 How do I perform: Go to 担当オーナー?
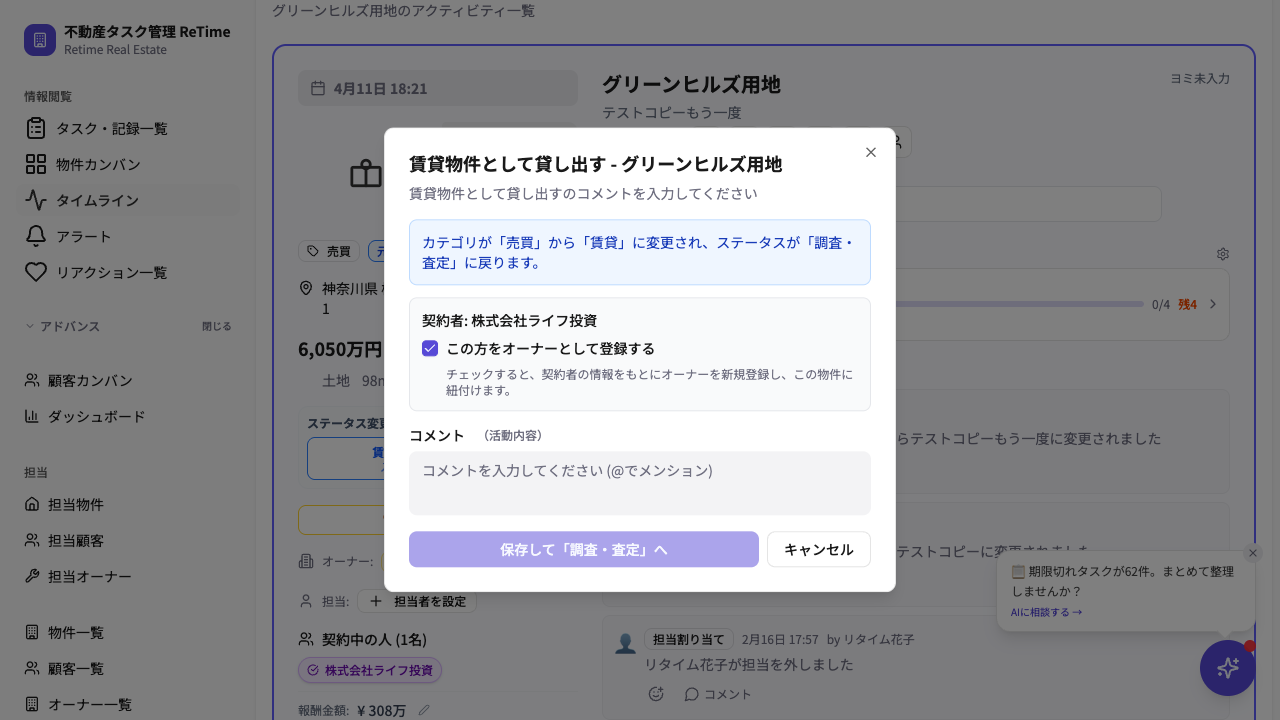pyautogui.click(x=128, y=576)
